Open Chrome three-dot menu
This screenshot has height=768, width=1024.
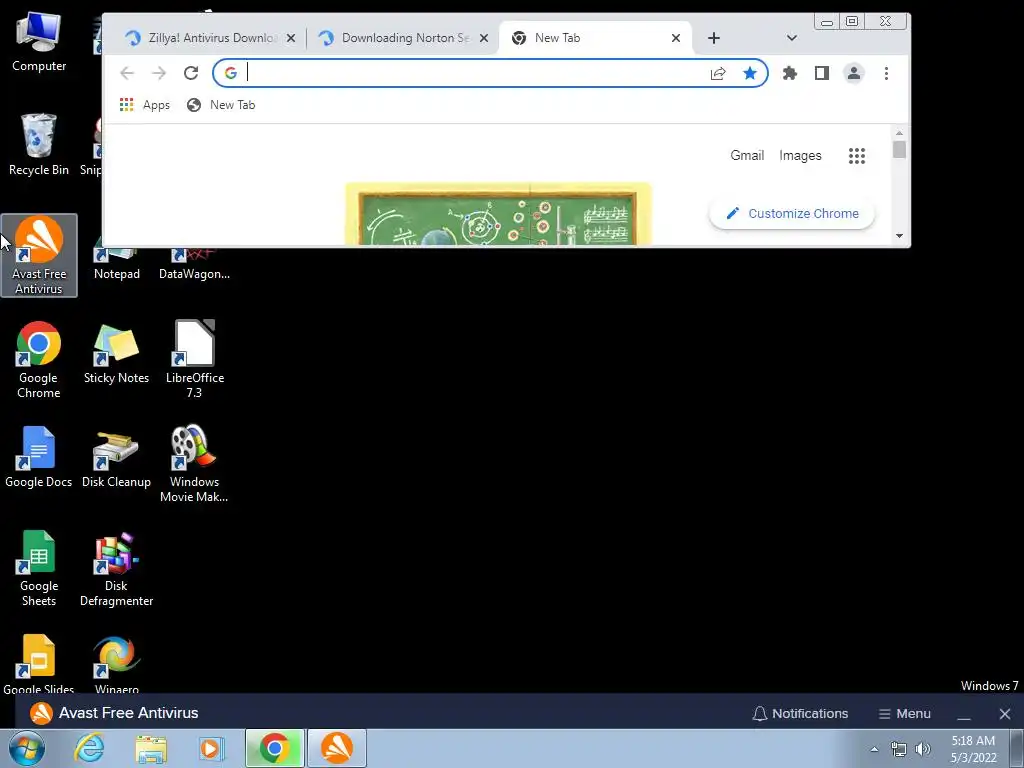click(x=886, y=73)
